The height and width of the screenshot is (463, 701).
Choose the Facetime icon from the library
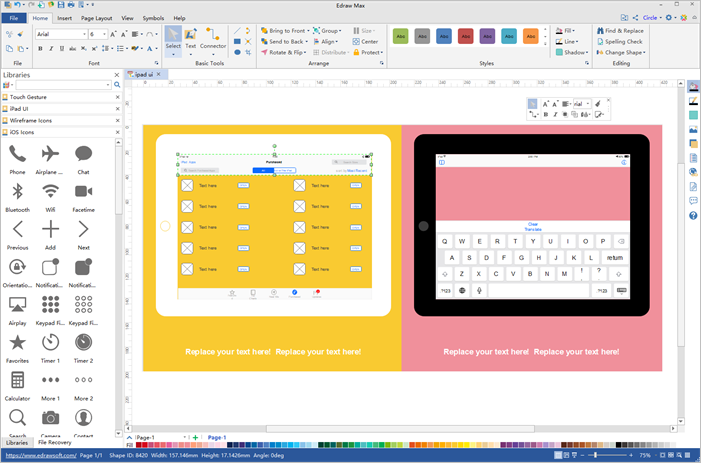83,192
